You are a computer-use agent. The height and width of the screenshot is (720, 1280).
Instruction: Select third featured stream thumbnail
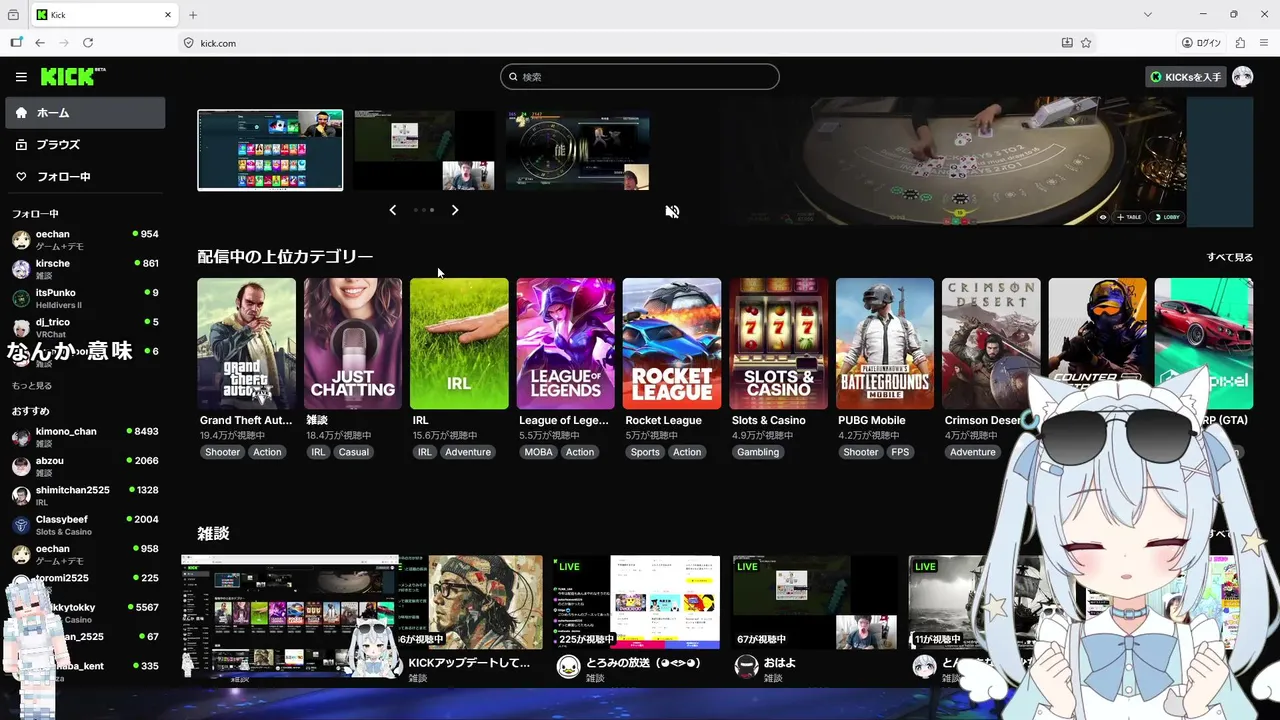(x=578, y=150)
